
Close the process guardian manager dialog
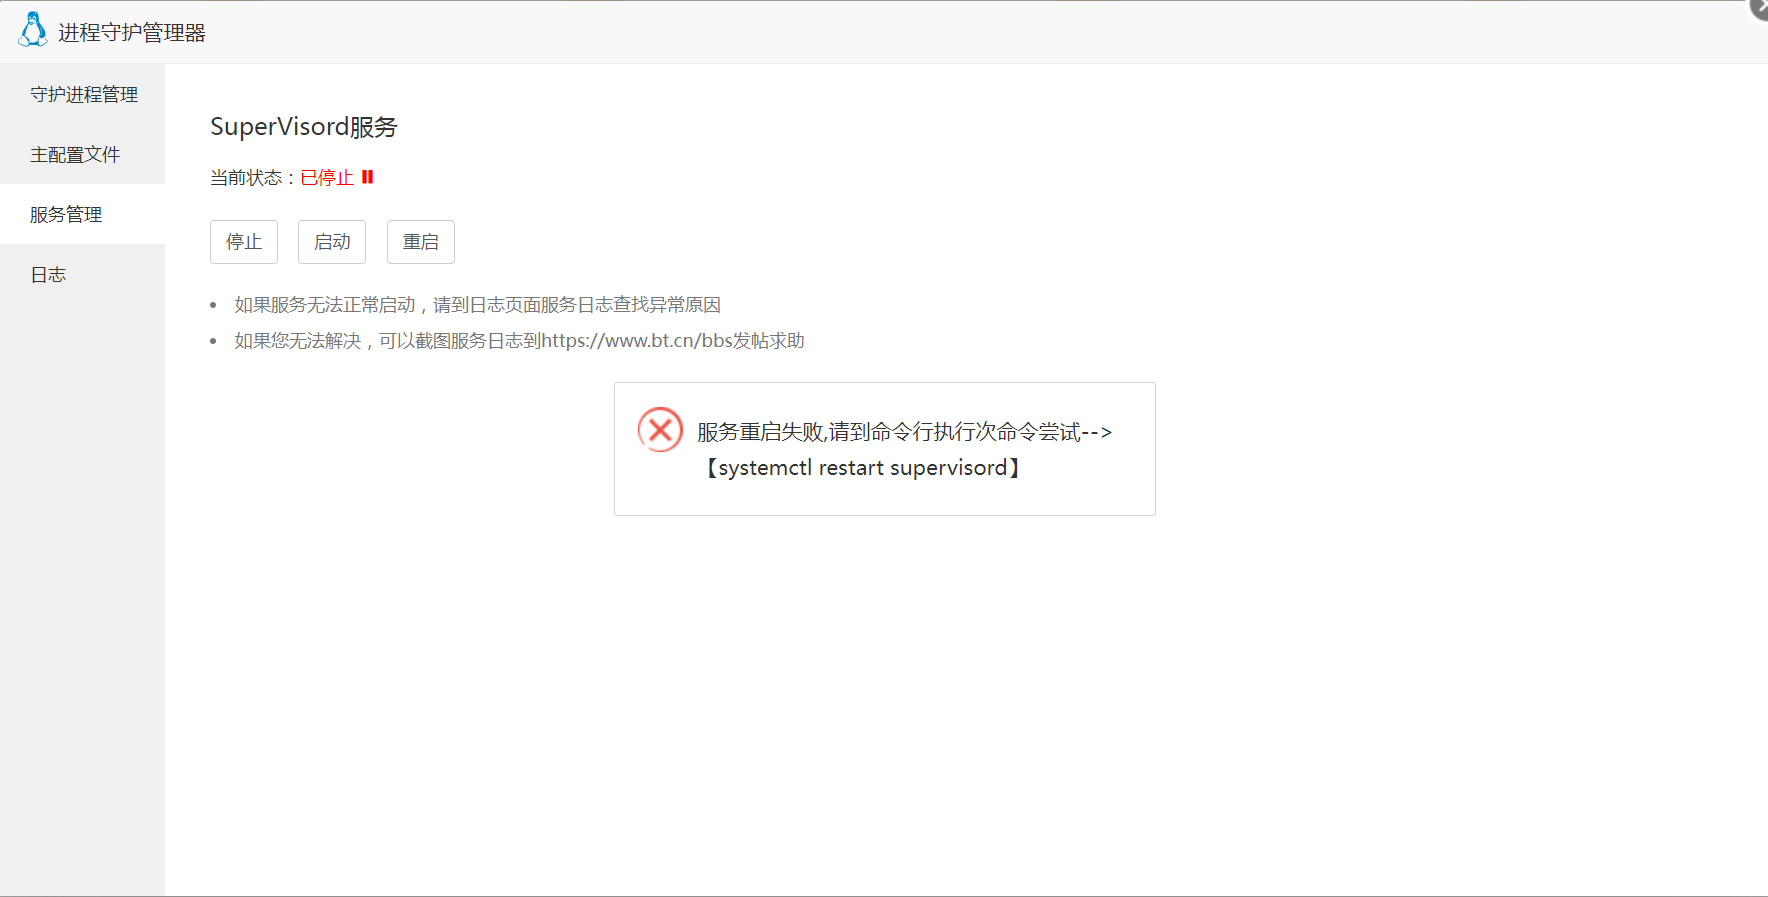1760,7
